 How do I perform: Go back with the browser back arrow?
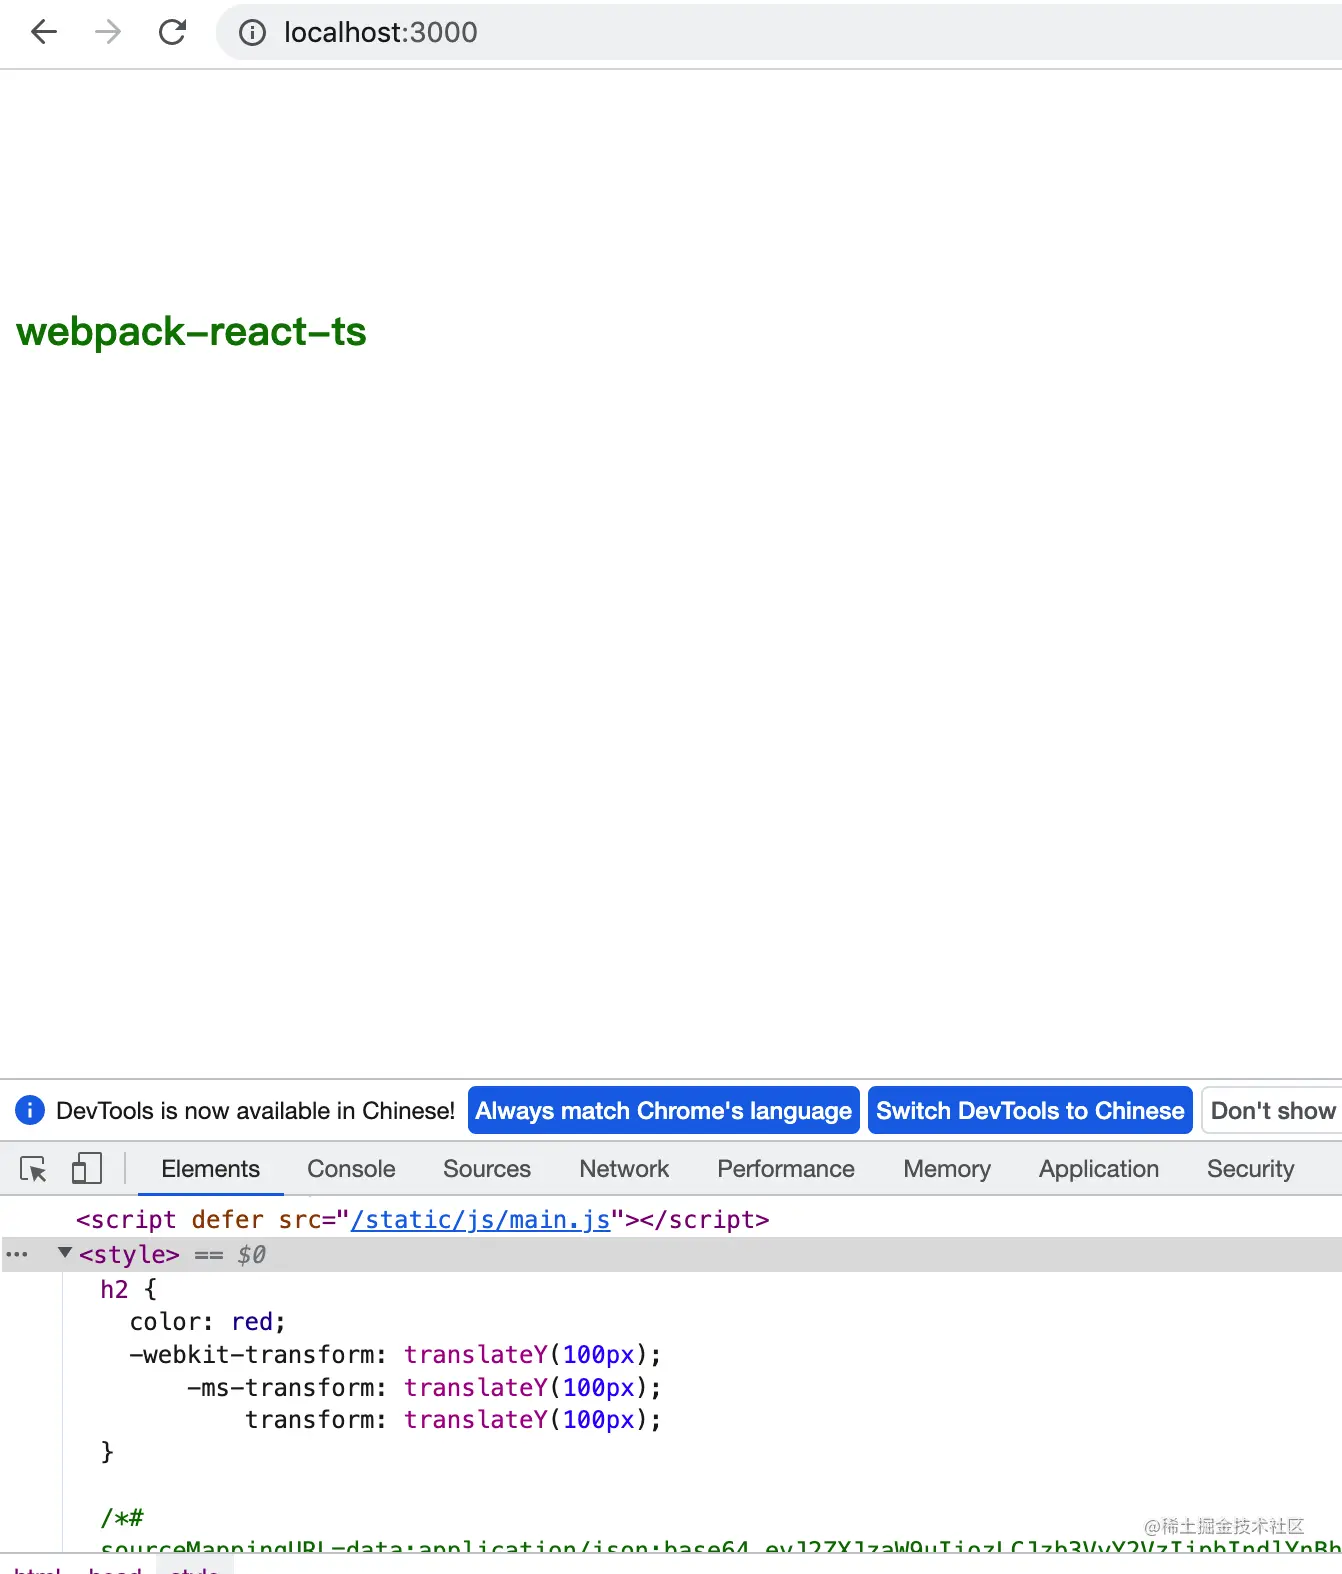point(44,33)
